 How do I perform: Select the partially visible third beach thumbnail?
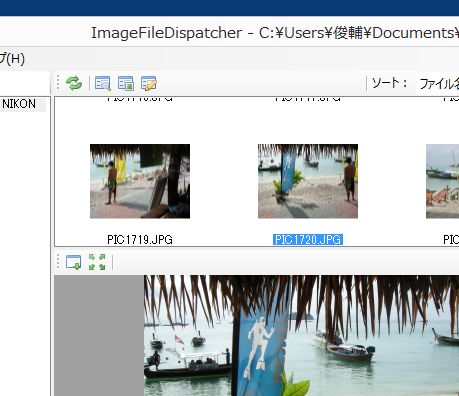[442, 181]
